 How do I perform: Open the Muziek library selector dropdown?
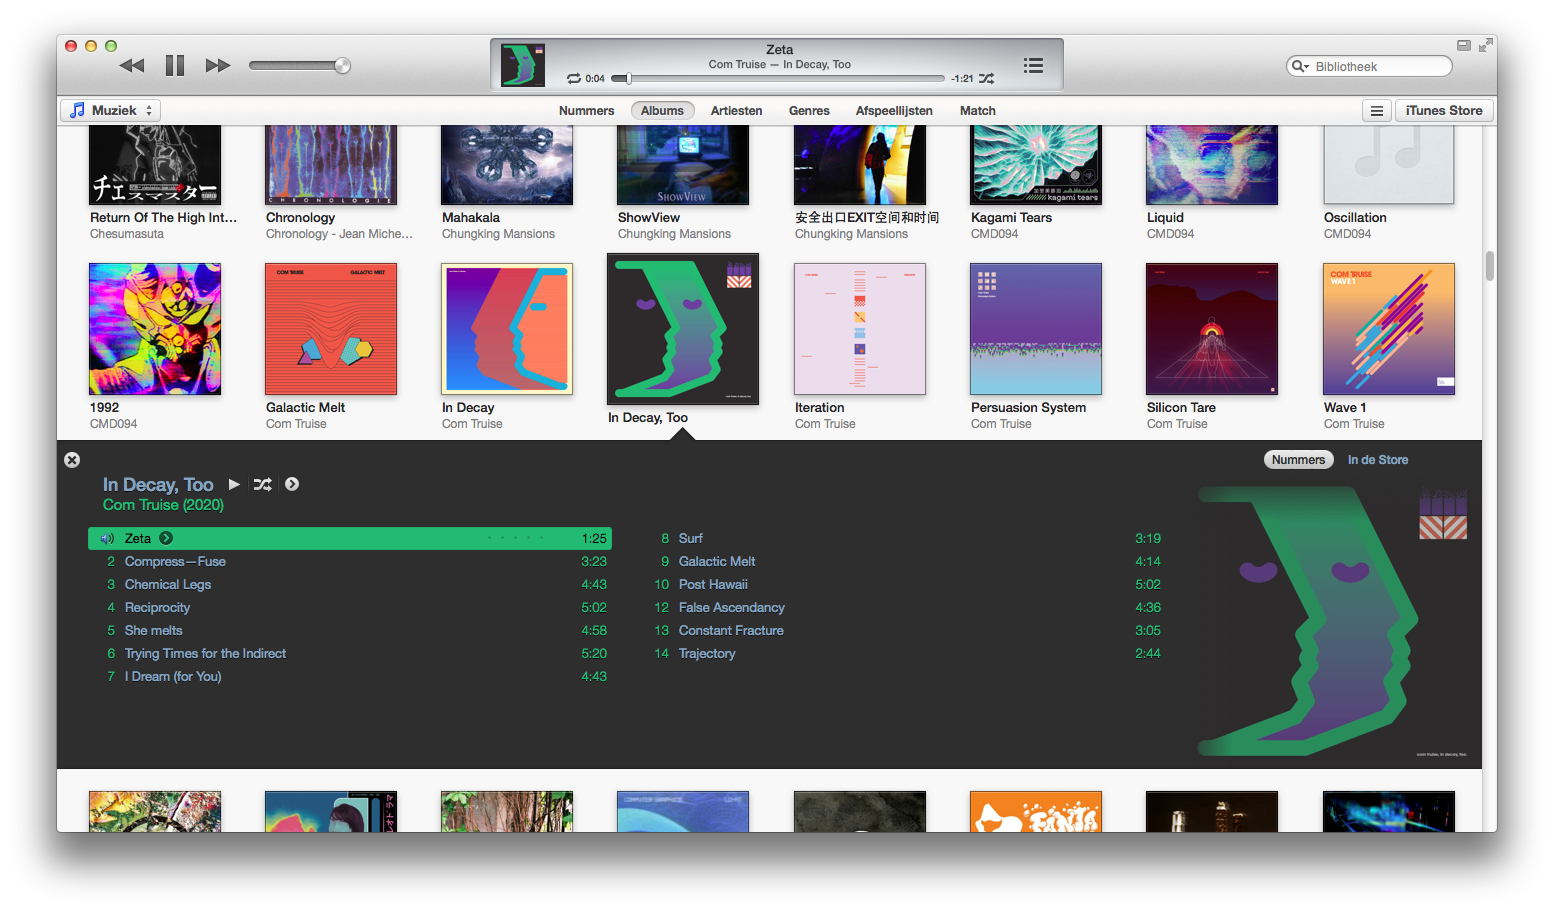point(111,110)
